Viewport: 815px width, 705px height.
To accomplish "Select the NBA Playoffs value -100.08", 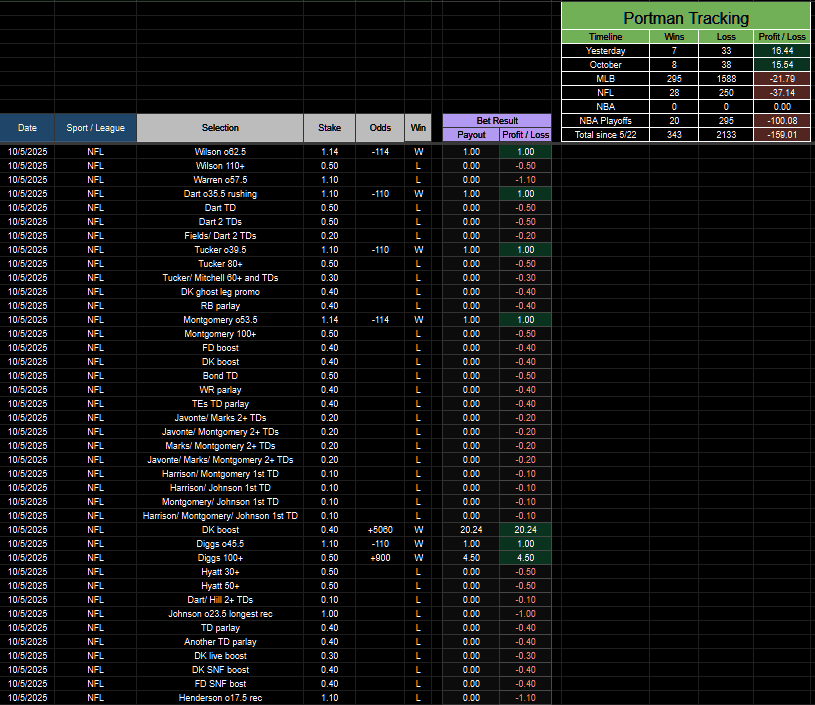I will tap(782, 121).
